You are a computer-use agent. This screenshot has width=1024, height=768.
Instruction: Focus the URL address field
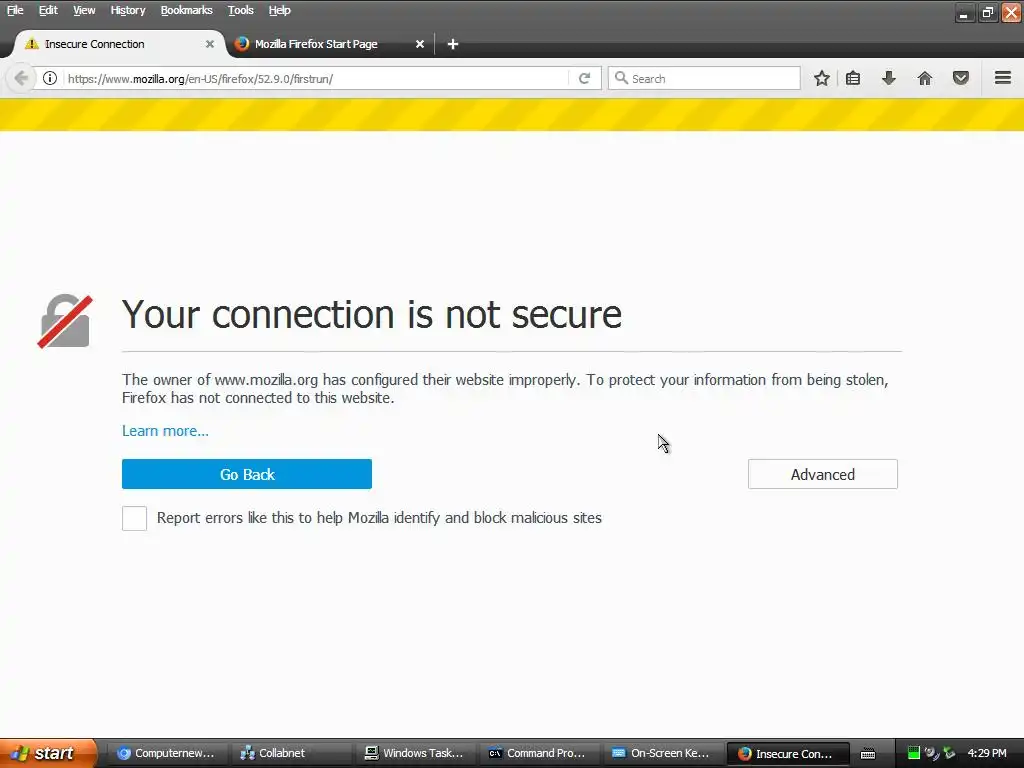pos(317,78)
